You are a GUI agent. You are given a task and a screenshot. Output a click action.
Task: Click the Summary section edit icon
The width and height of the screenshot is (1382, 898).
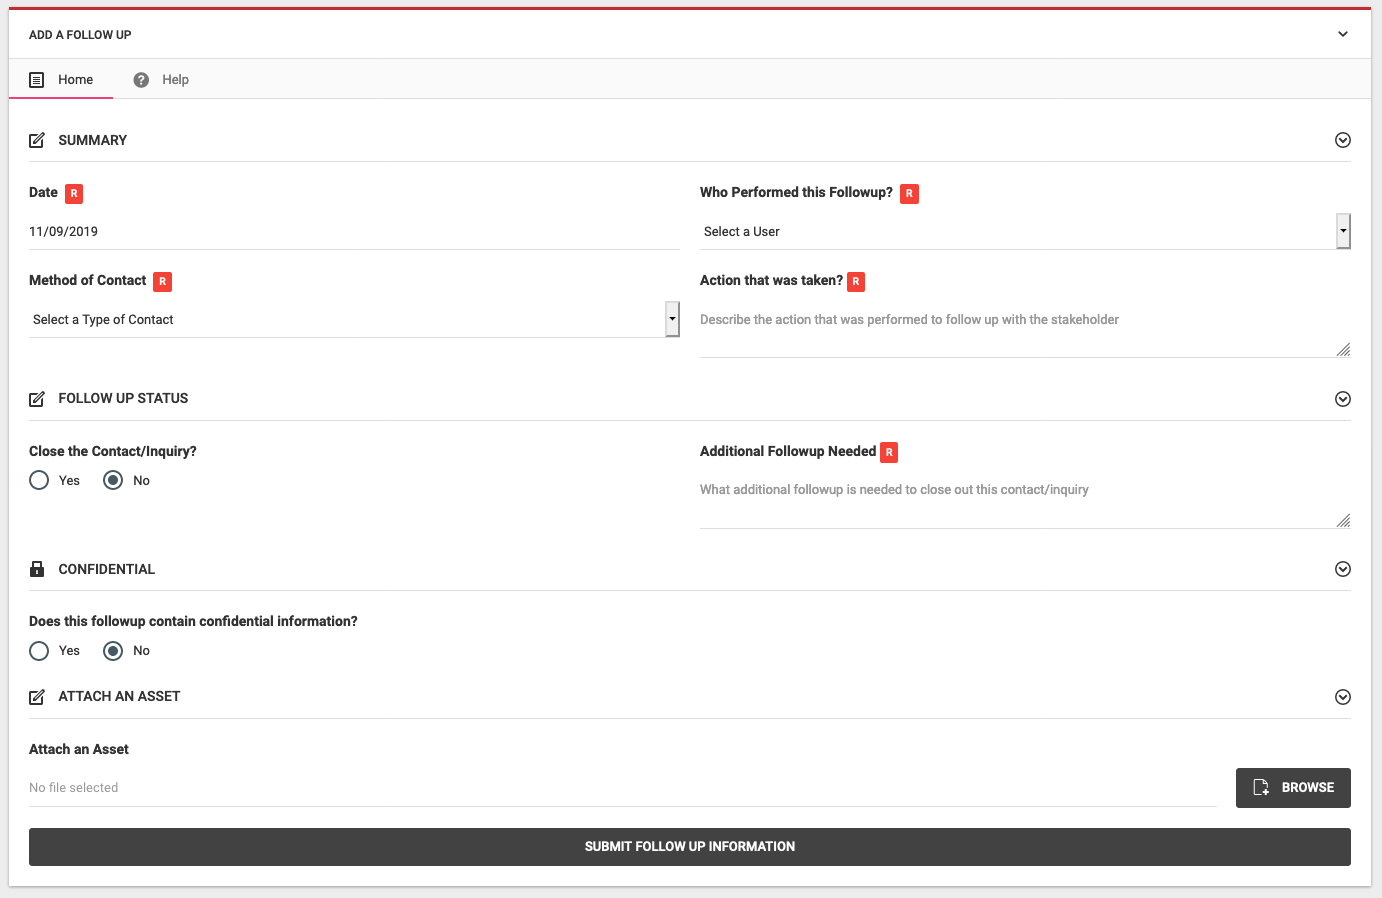click(37, 141)
